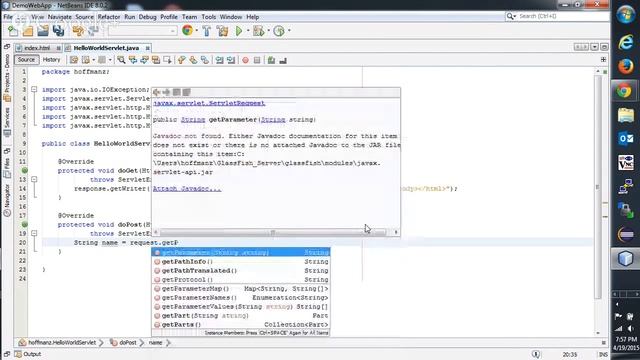Click the Clean and Build Project icon

pos(222,31)
